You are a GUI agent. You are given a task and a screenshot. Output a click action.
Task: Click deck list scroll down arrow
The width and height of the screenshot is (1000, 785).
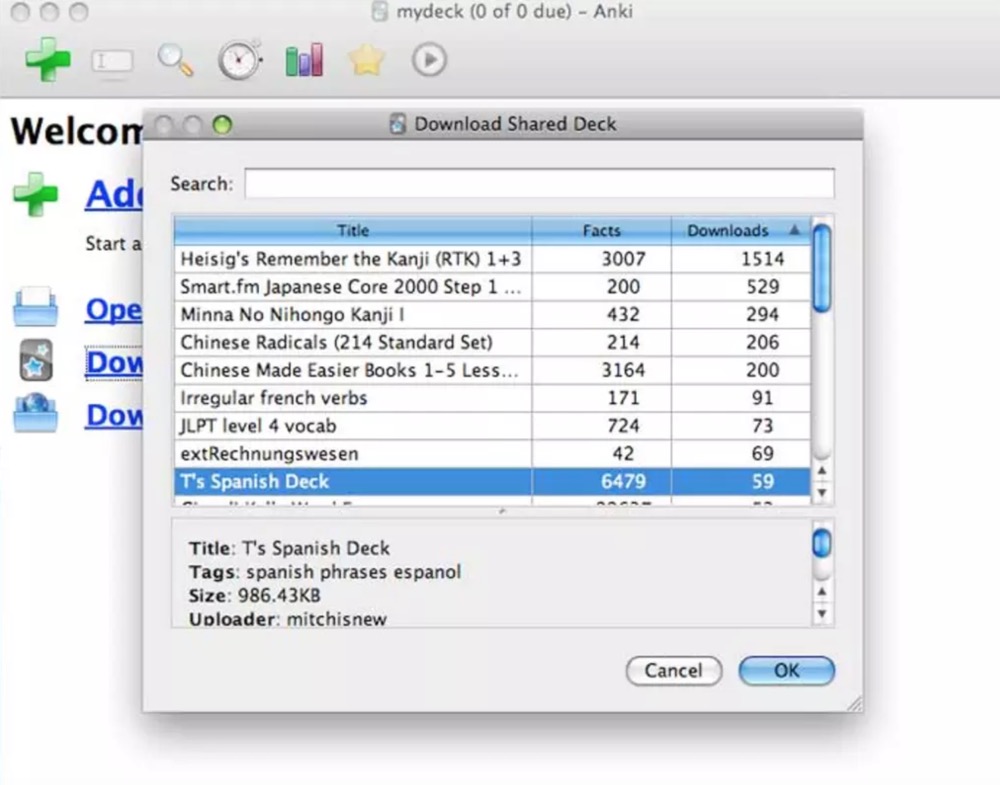(x=822, y=492)
